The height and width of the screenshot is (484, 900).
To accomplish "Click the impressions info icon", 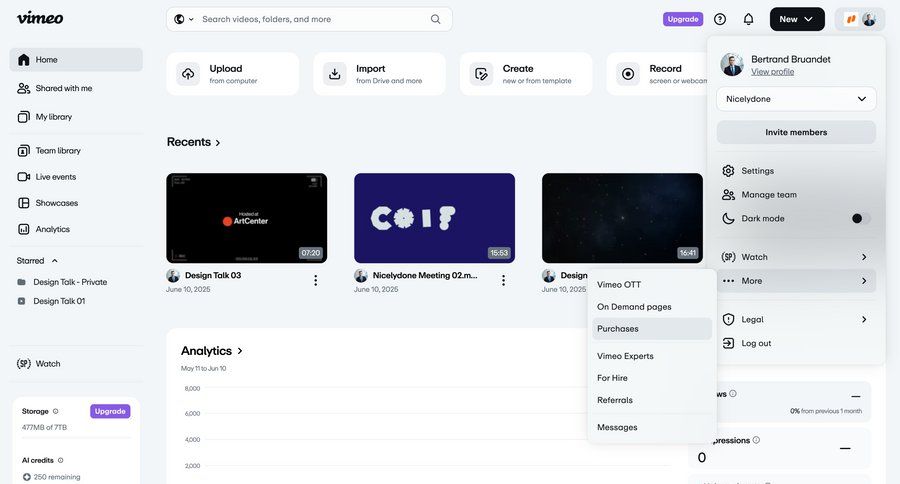I will (756, 440).
